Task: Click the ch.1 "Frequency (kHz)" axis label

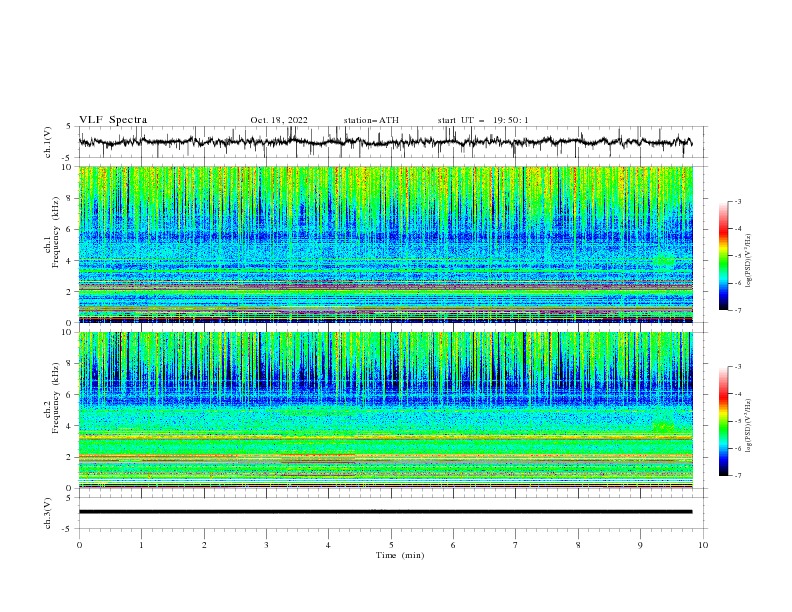Action: [x=56, y=233]
